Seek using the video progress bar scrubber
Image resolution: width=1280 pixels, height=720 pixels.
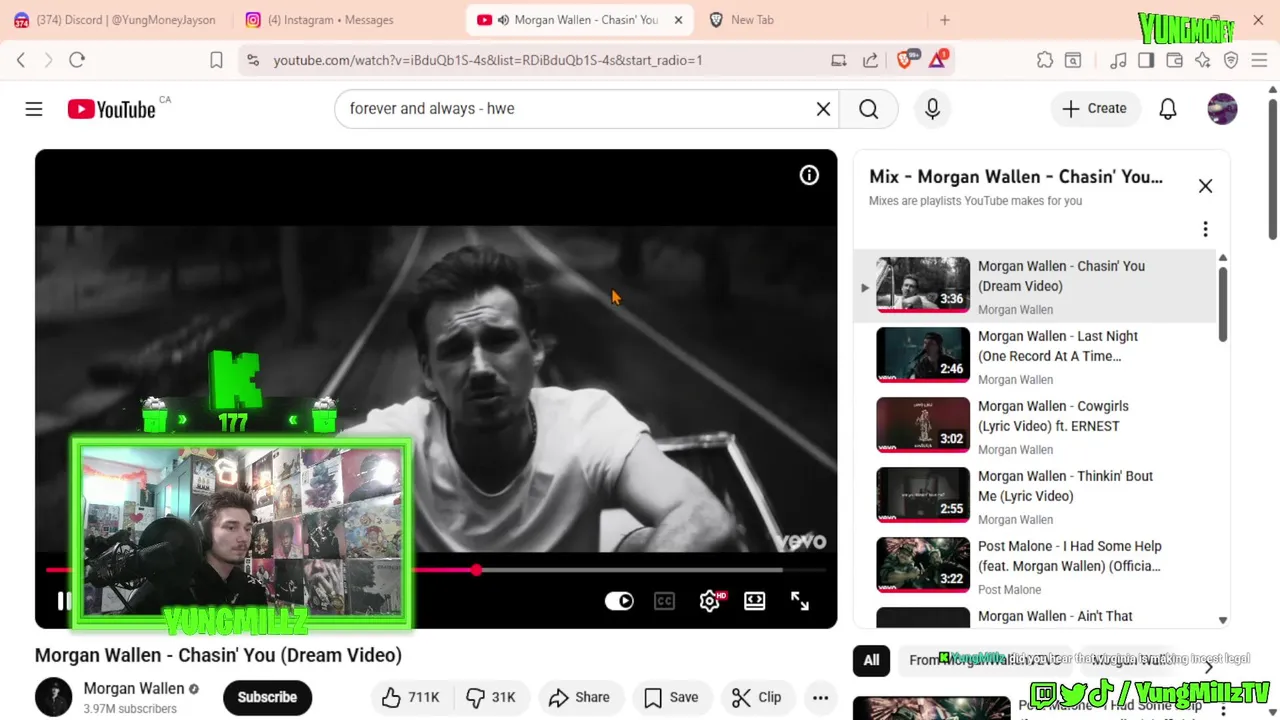(476, 569)
